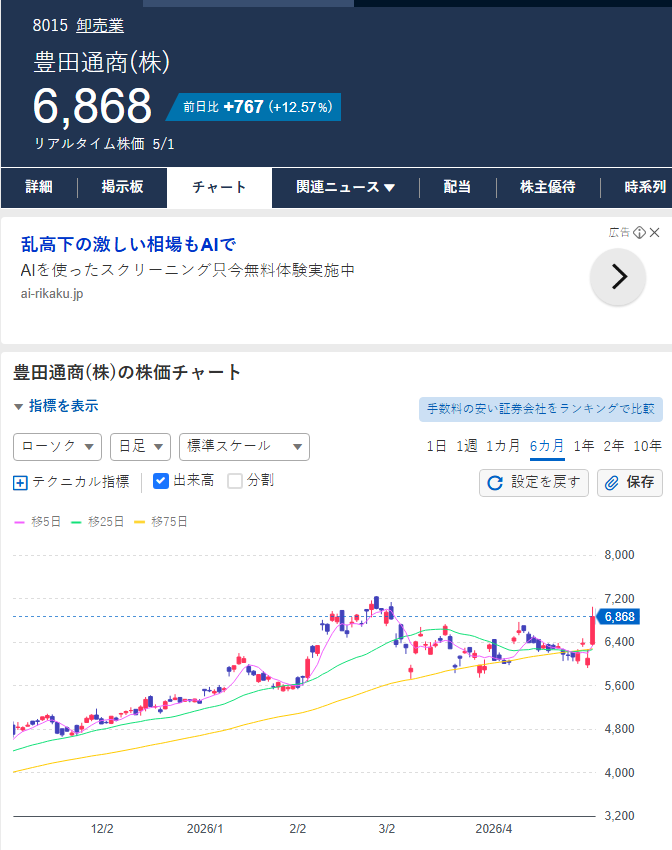
Task: Click the ad text AIを使ったスクリーニング只今無料体験実施中
Action: coord(188,270)
